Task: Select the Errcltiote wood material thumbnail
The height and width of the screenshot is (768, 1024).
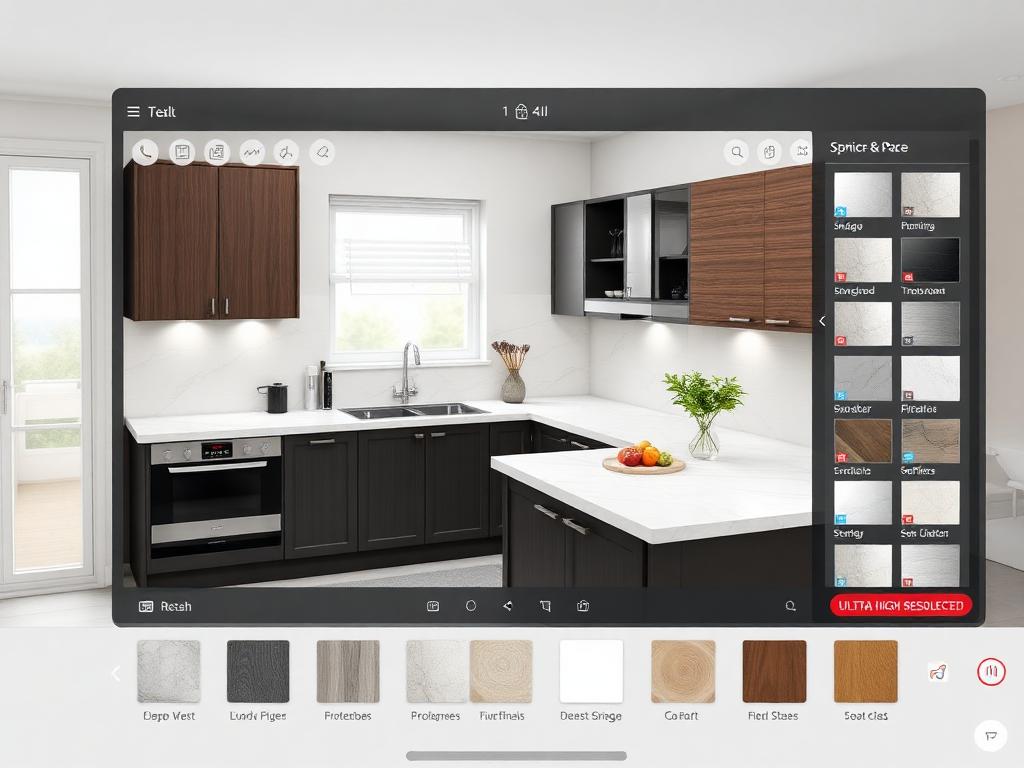Action: [862, 441]
